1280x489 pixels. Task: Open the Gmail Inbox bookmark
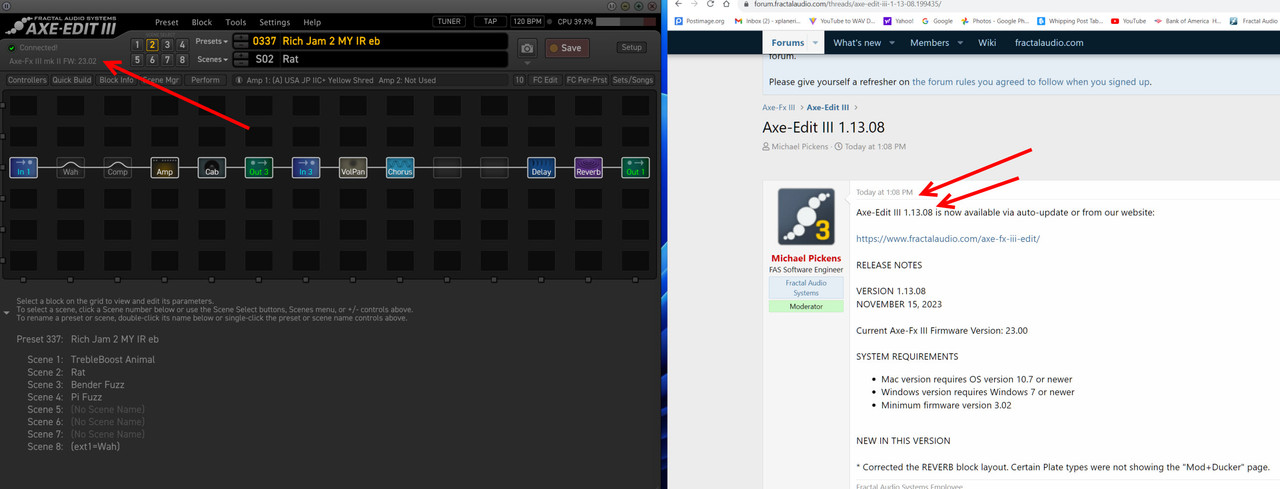[769, 20]
